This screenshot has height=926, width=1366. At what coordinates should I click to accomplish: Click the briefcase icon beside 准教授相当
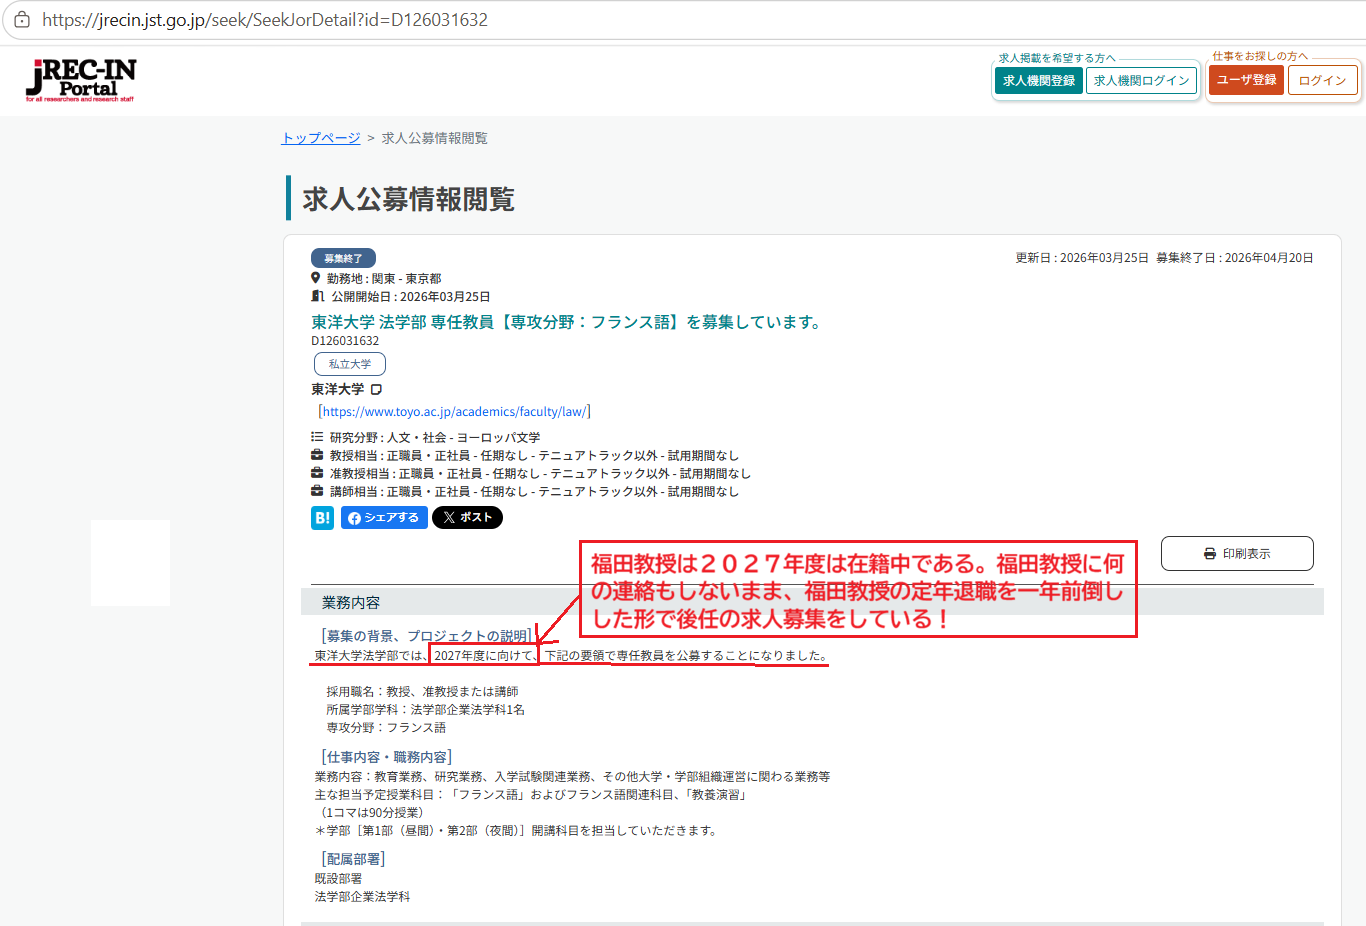(x=317, y=473)
